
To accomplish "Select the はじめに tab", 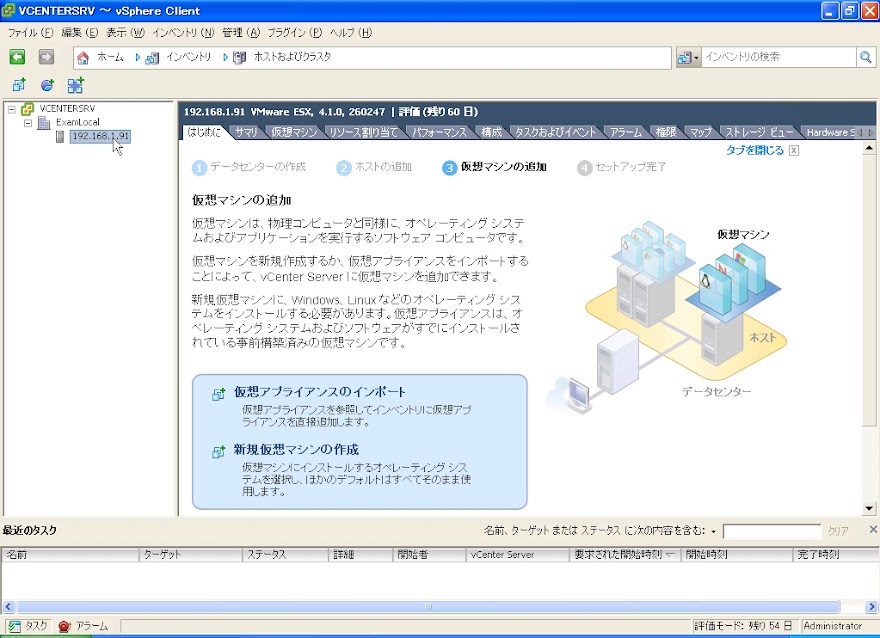I will (x=203, y=132).
